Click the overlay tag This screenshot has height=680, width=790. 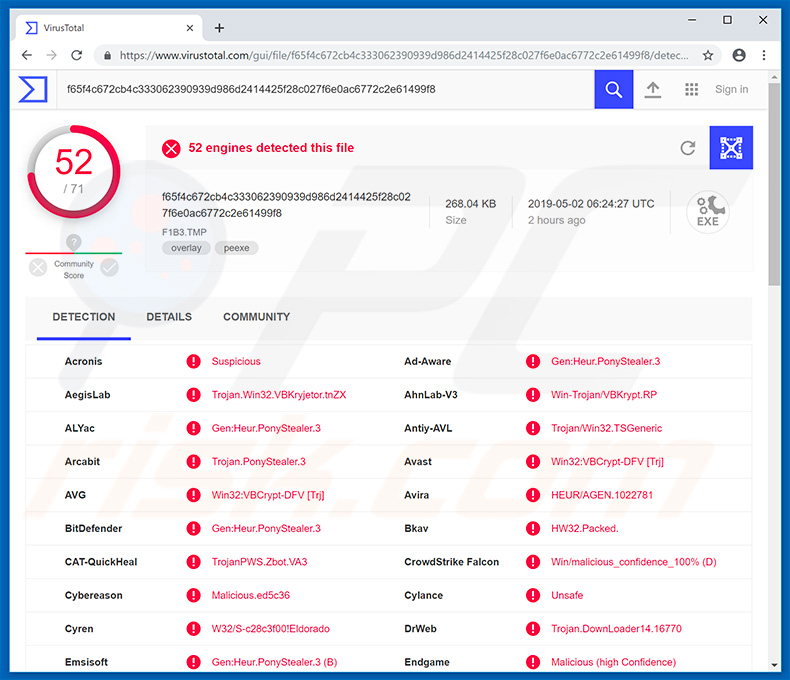(186, 248)
